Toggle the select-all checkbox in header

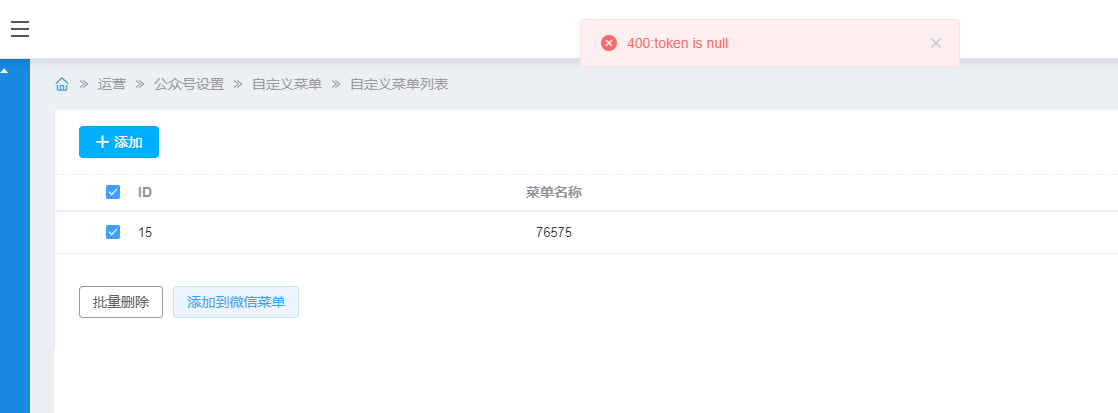113,192
